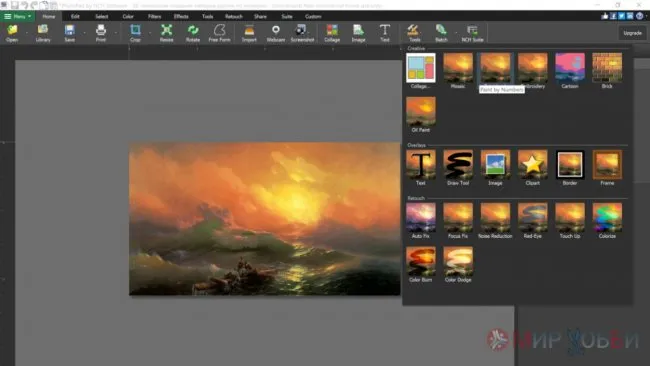Print the image with Print icon
The width and height of the screenshot is (650, 366).
pyautogui.click(x=101, y=33)
